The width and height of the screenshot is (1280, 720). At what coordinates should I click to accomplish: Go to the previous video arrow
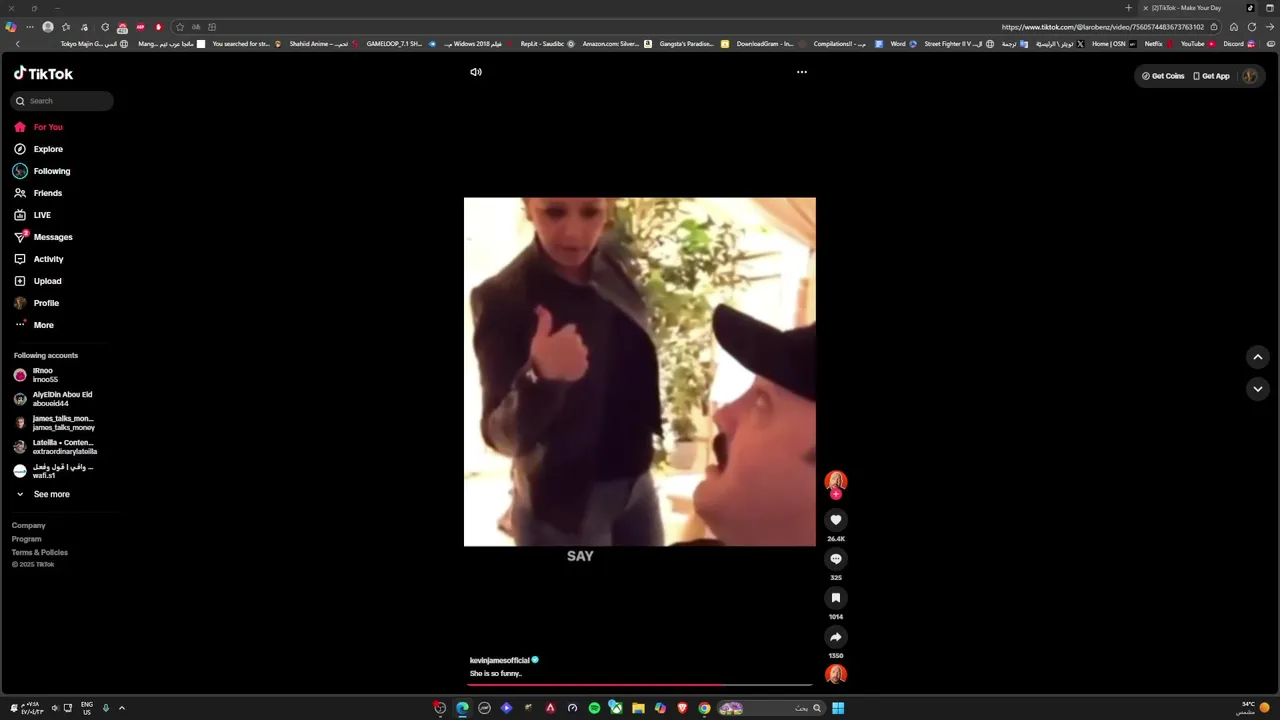pyautogui.click(x=1258, y=357)
